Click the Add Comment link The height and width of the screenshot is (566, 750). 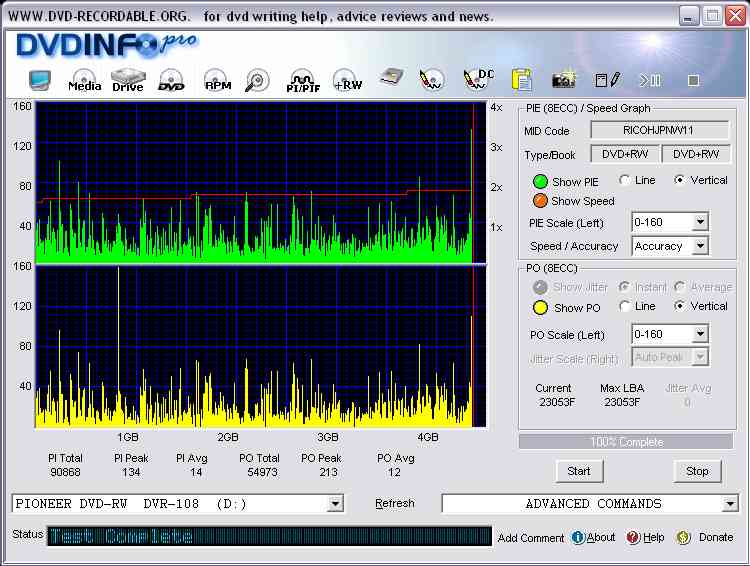coord(531,538)
